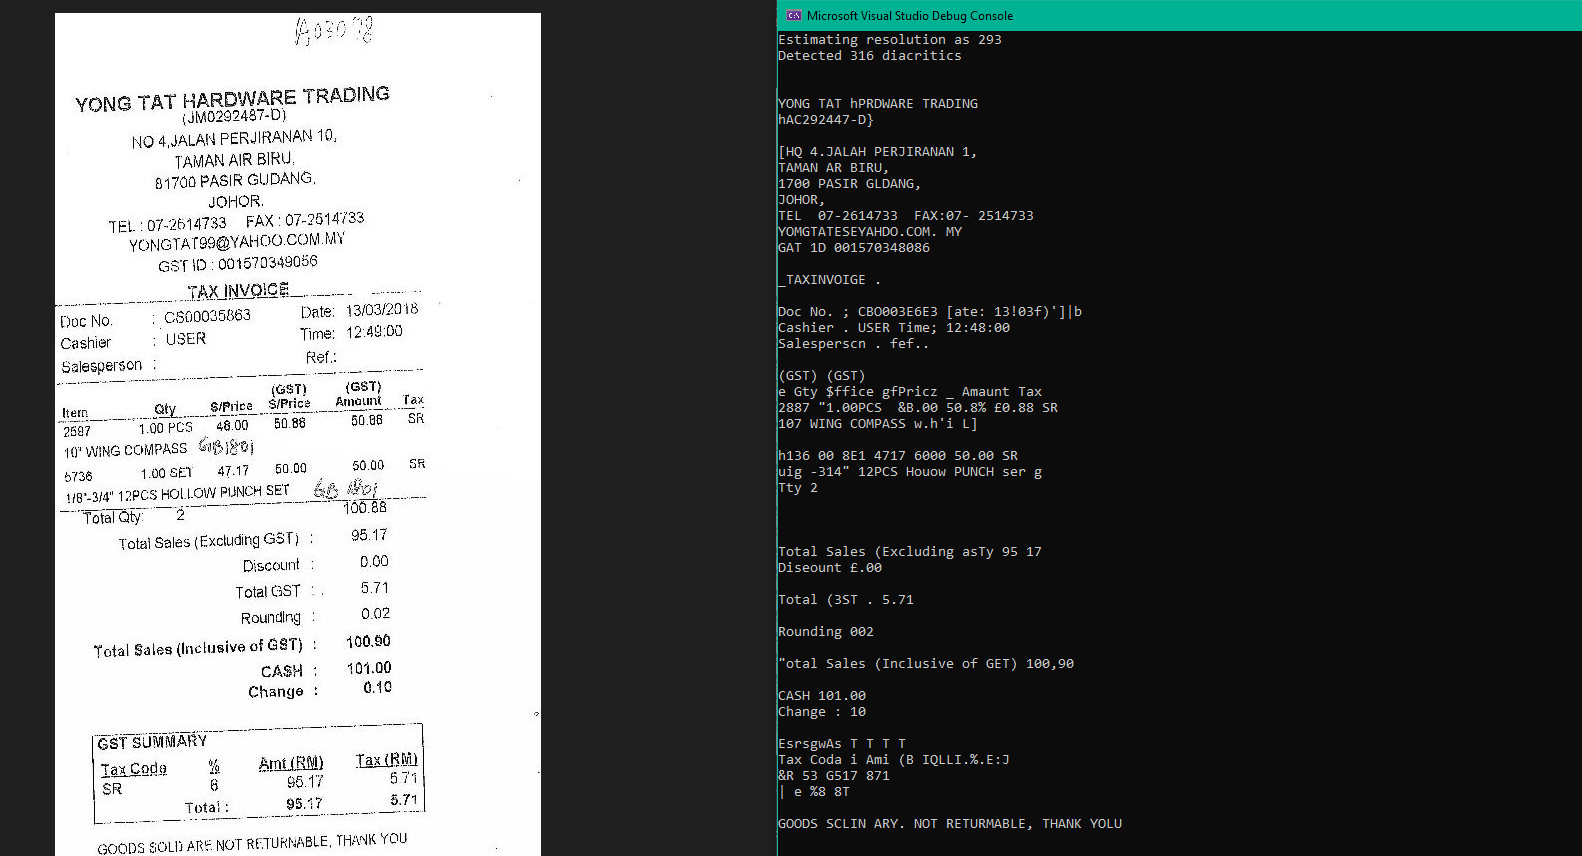Viewport: 1582px width, 856px height.
Task: Click date '13/03/2018' on receipt image
Action: (382, 310)
